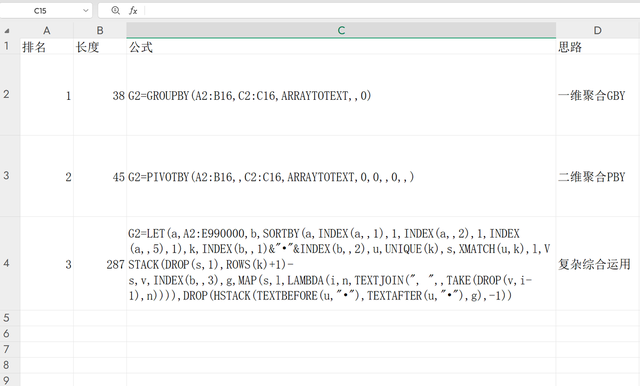The width and height of the screenshot is (640, 386).
Task: Click the zoom magnifier icon in formula bar
Action: click(x=116, y=11)
